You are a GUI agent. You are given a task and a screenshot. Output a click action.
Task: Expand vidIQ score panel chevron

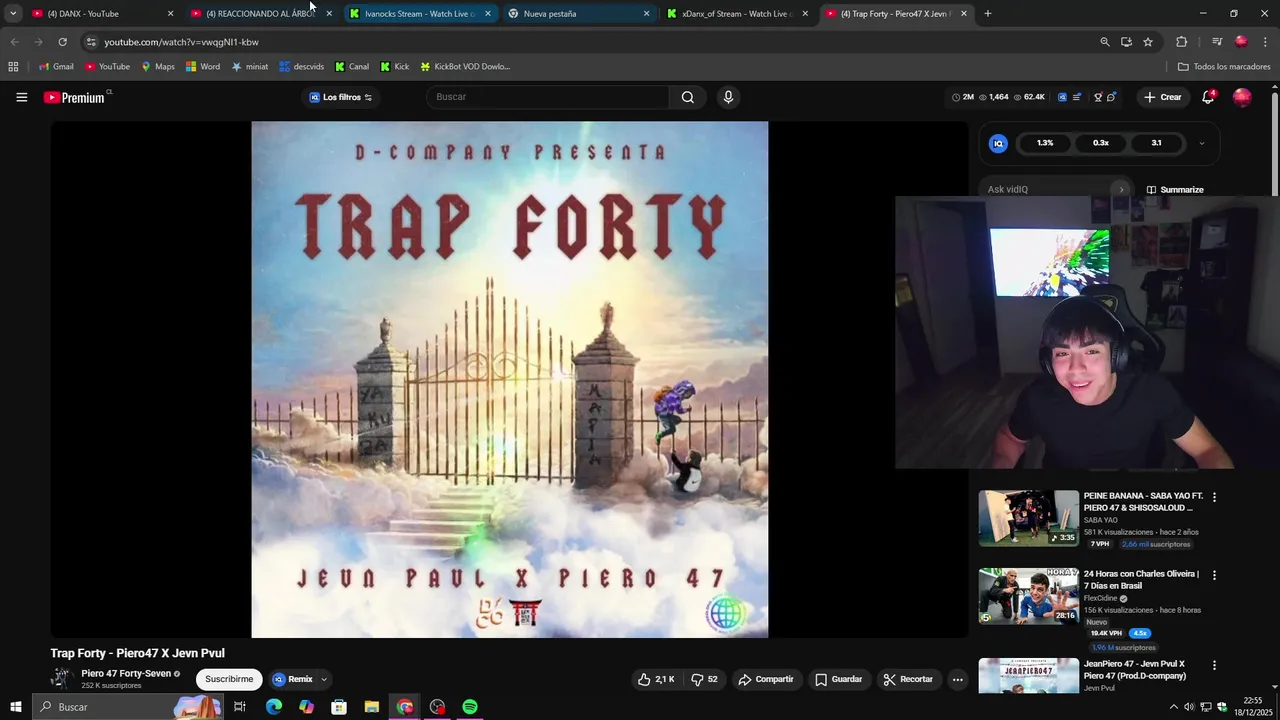pos(1202,143)
